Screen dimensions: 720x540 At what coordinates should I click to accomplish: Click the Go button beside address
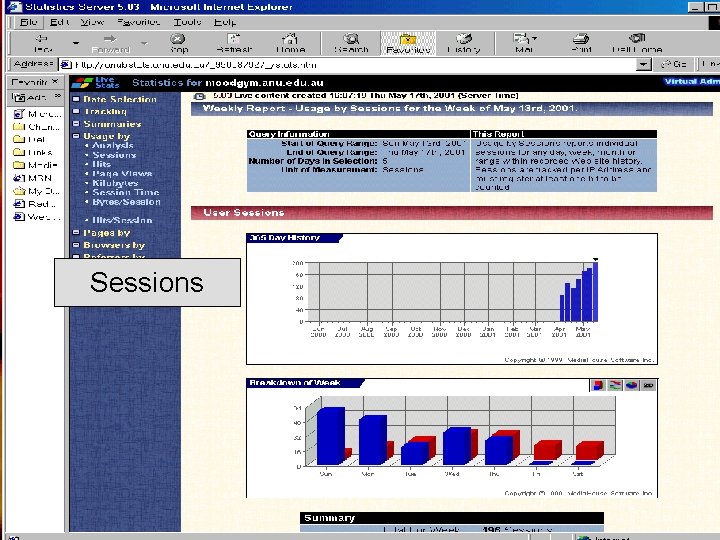[674, 64]
